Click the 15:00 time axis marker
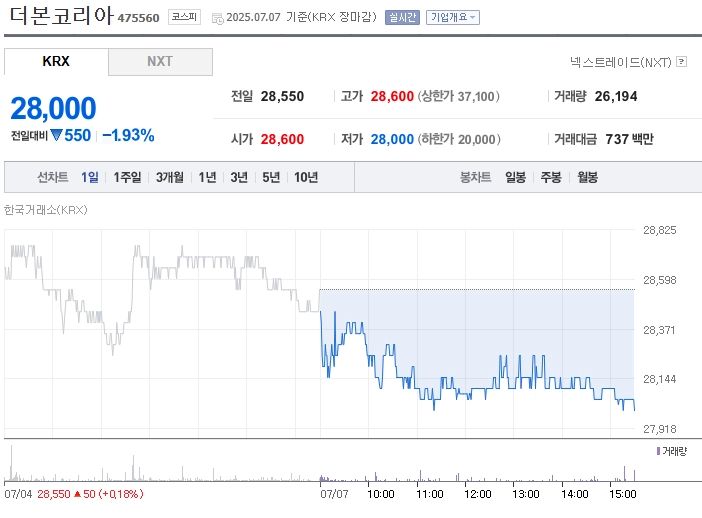This screenshot has width=702, height=518. click(623, 494)
